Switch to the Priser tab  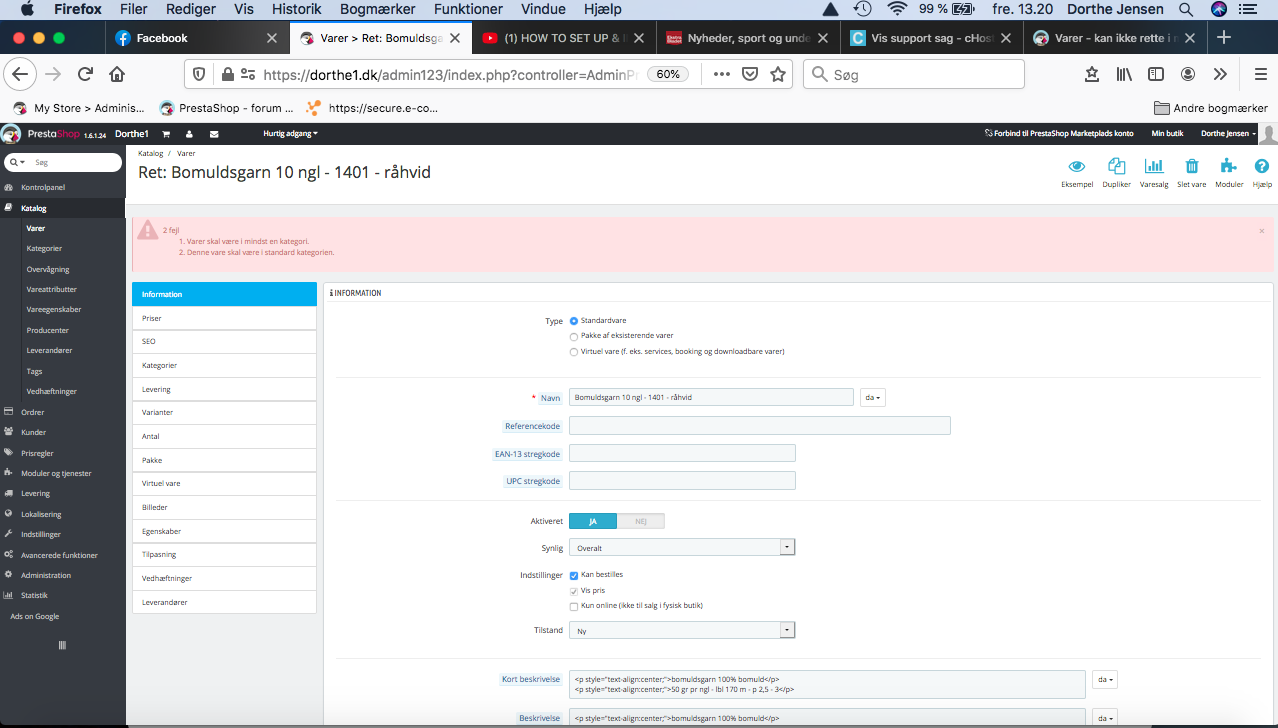click(224, 318)
